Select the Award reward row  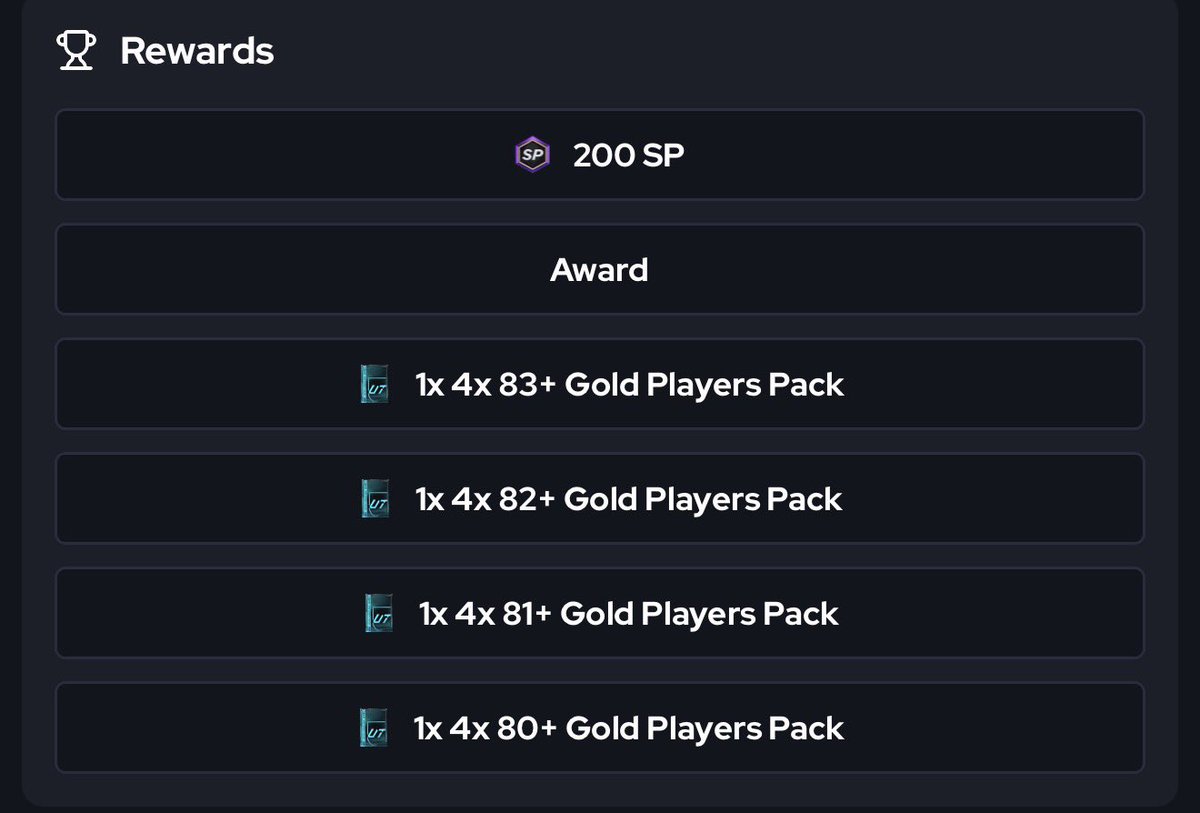point(600,269)
